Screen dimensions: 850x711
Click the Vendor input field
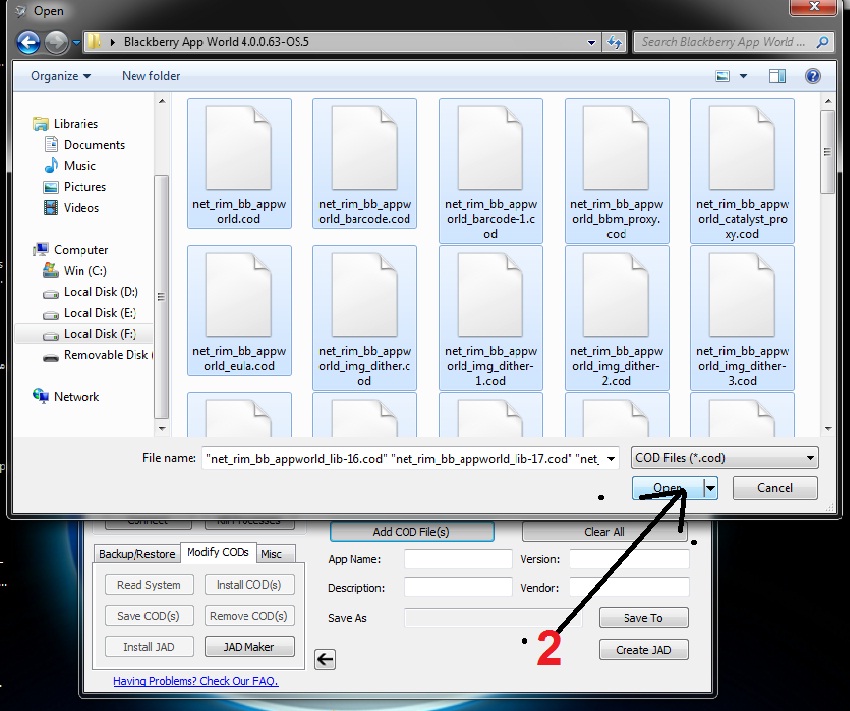(629, 587)
